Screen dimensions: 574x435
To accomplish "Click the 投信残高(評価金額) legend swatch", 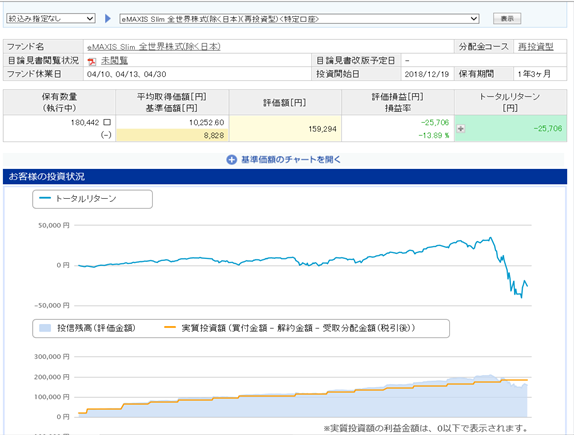I will [45, 328].
